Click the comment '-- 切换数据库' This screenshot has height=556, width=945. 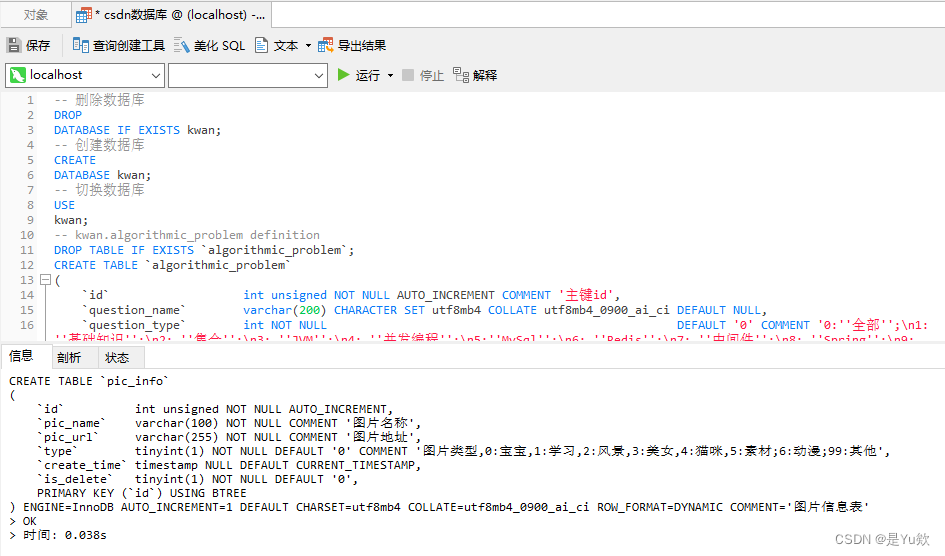click(99, 190)
